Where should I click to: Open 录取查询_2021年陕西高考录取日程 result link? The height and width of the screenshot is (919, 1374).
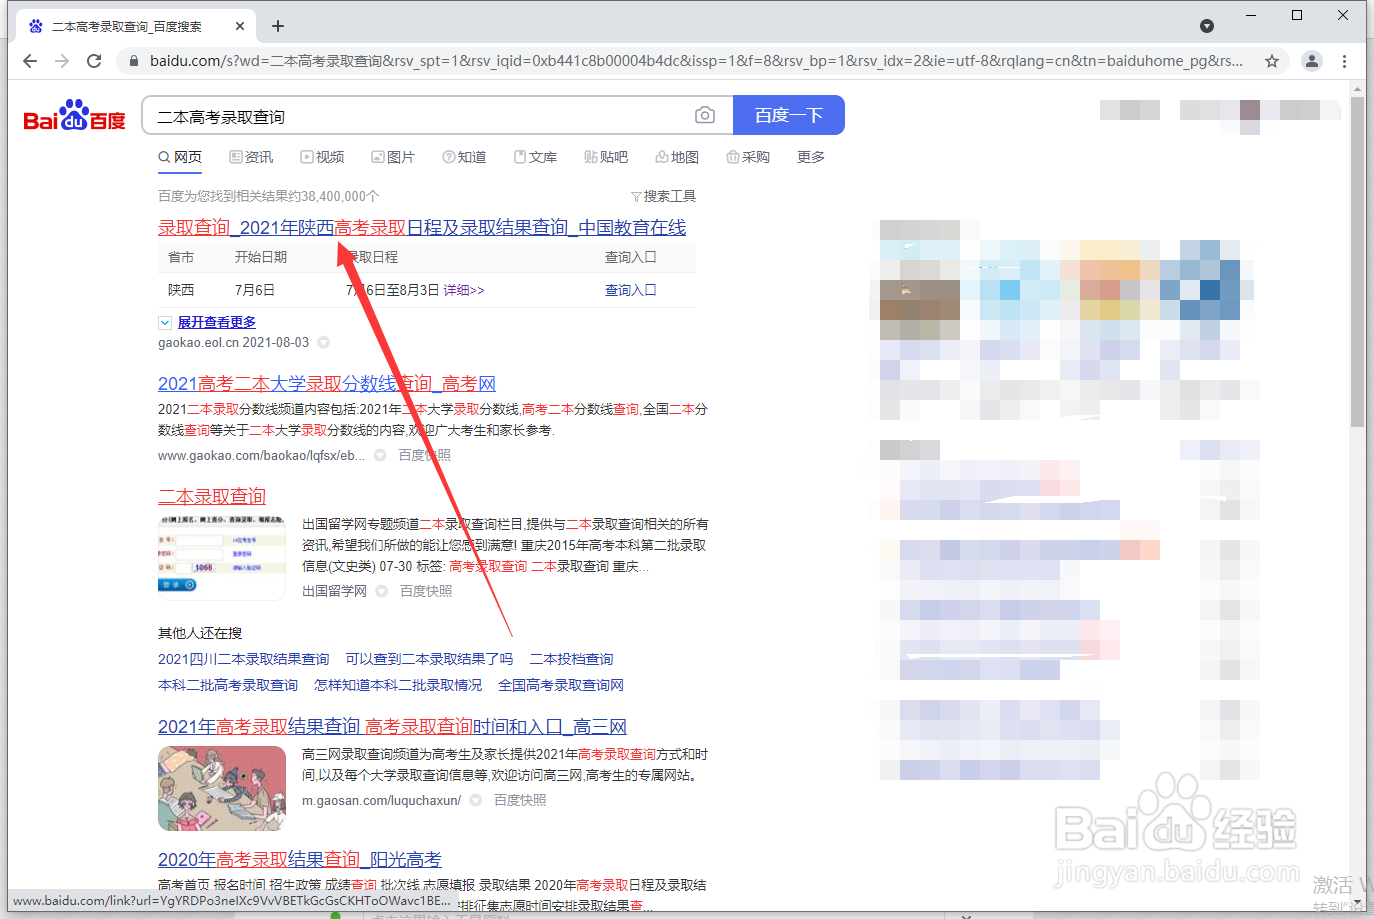pyautogui.click(x=422, y=228)
